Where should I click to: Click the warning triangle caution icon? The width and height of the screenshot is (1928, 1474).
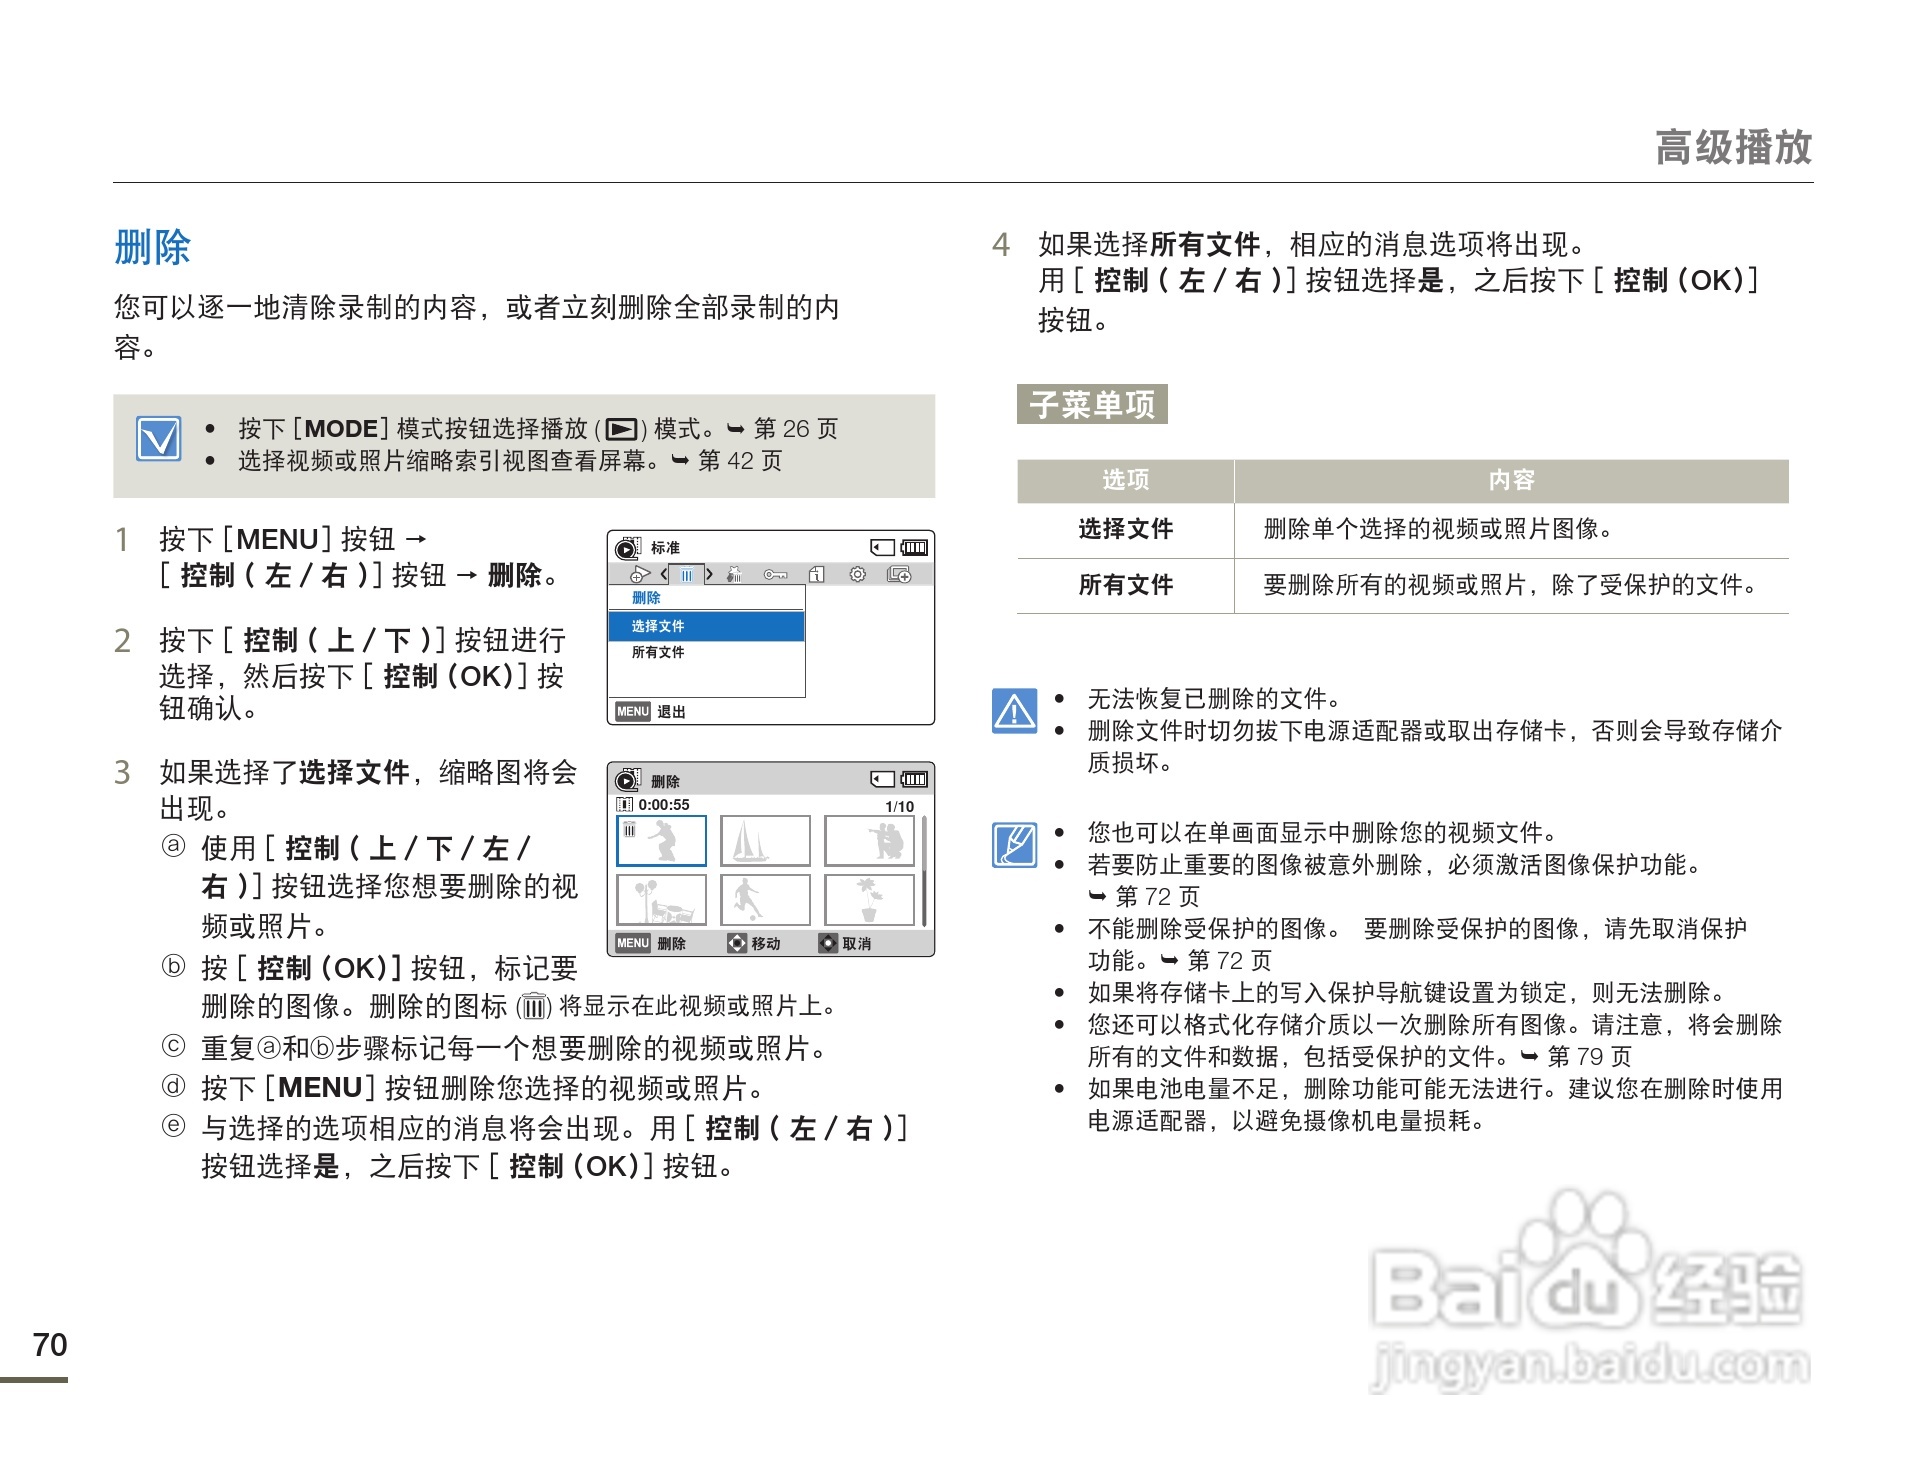[1014, 711]
